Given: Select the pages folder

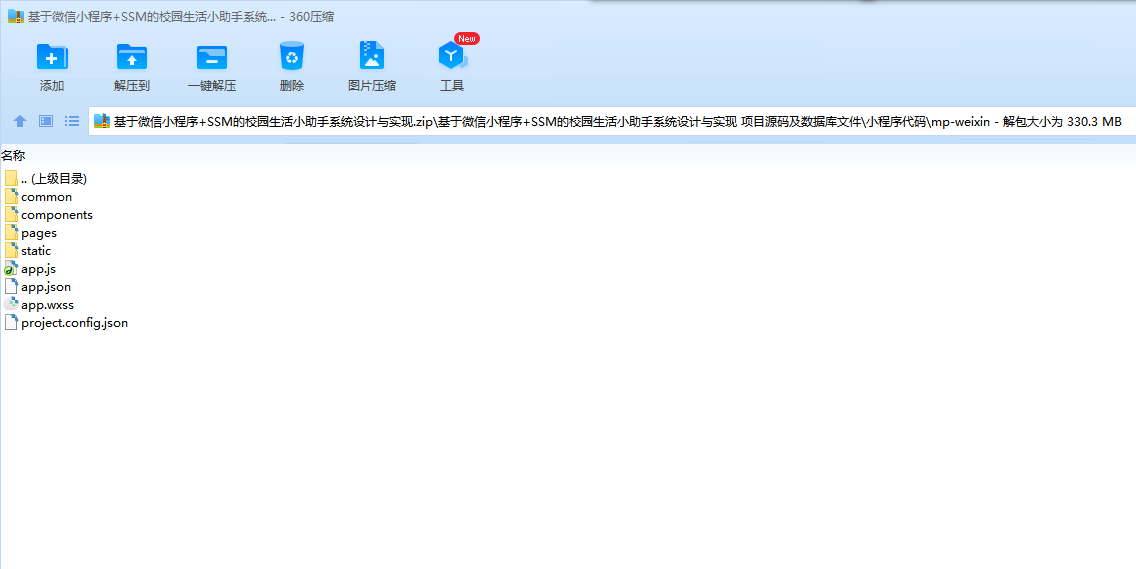Looking at the screenshot, I should click(x=30, y=233).
